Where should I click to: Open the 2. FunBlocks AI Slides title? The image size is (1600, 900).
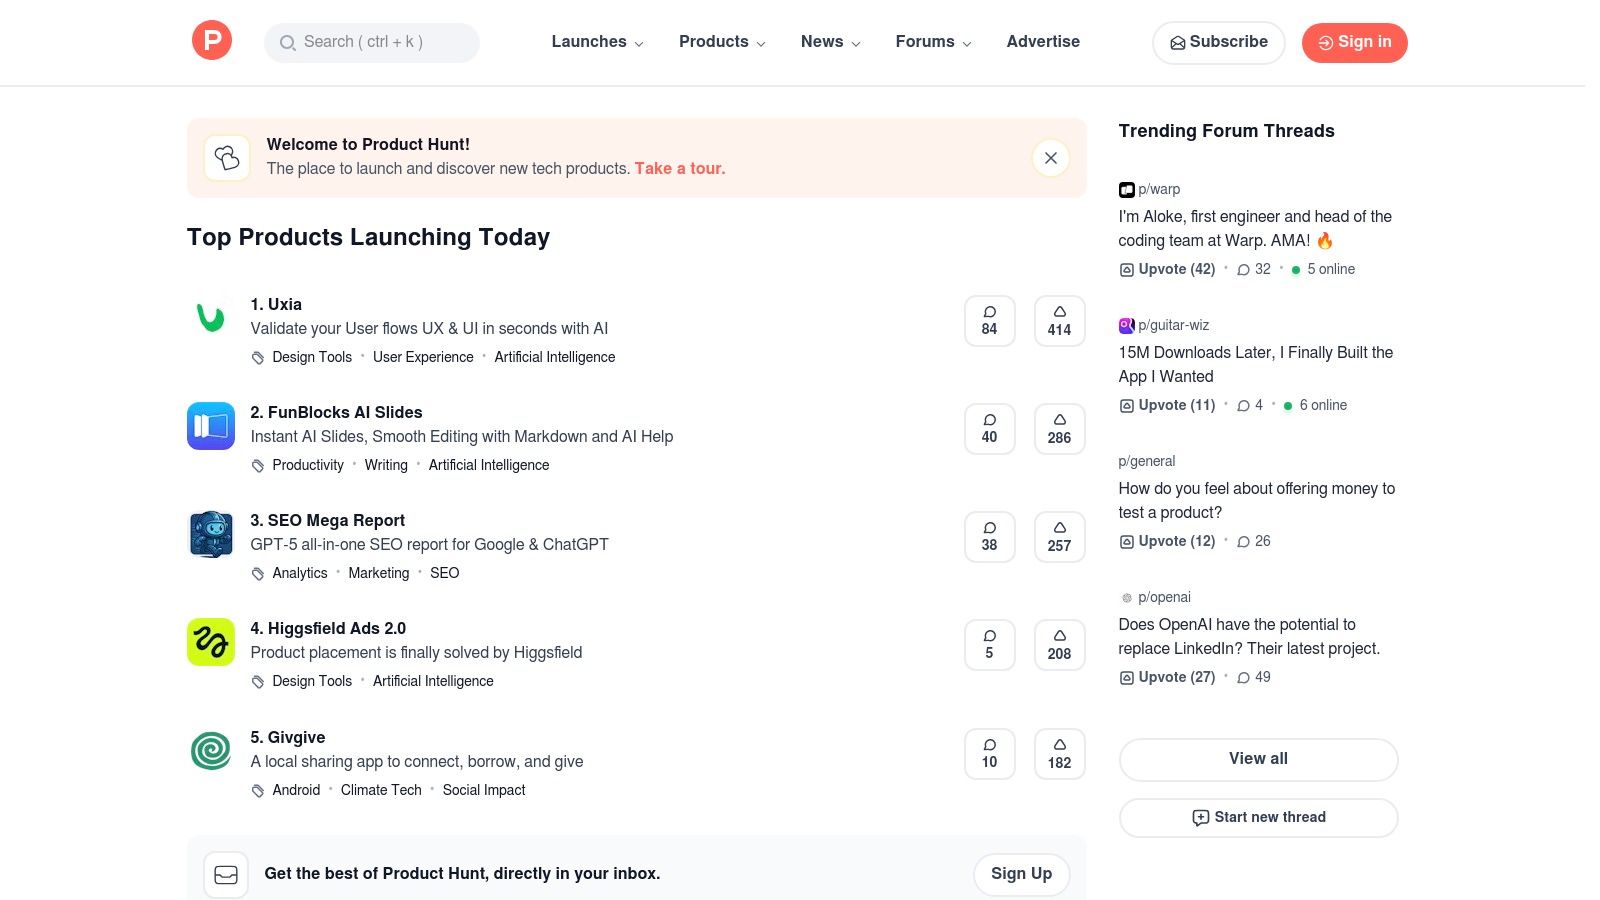pyautogui.click(x=336, y=412)
